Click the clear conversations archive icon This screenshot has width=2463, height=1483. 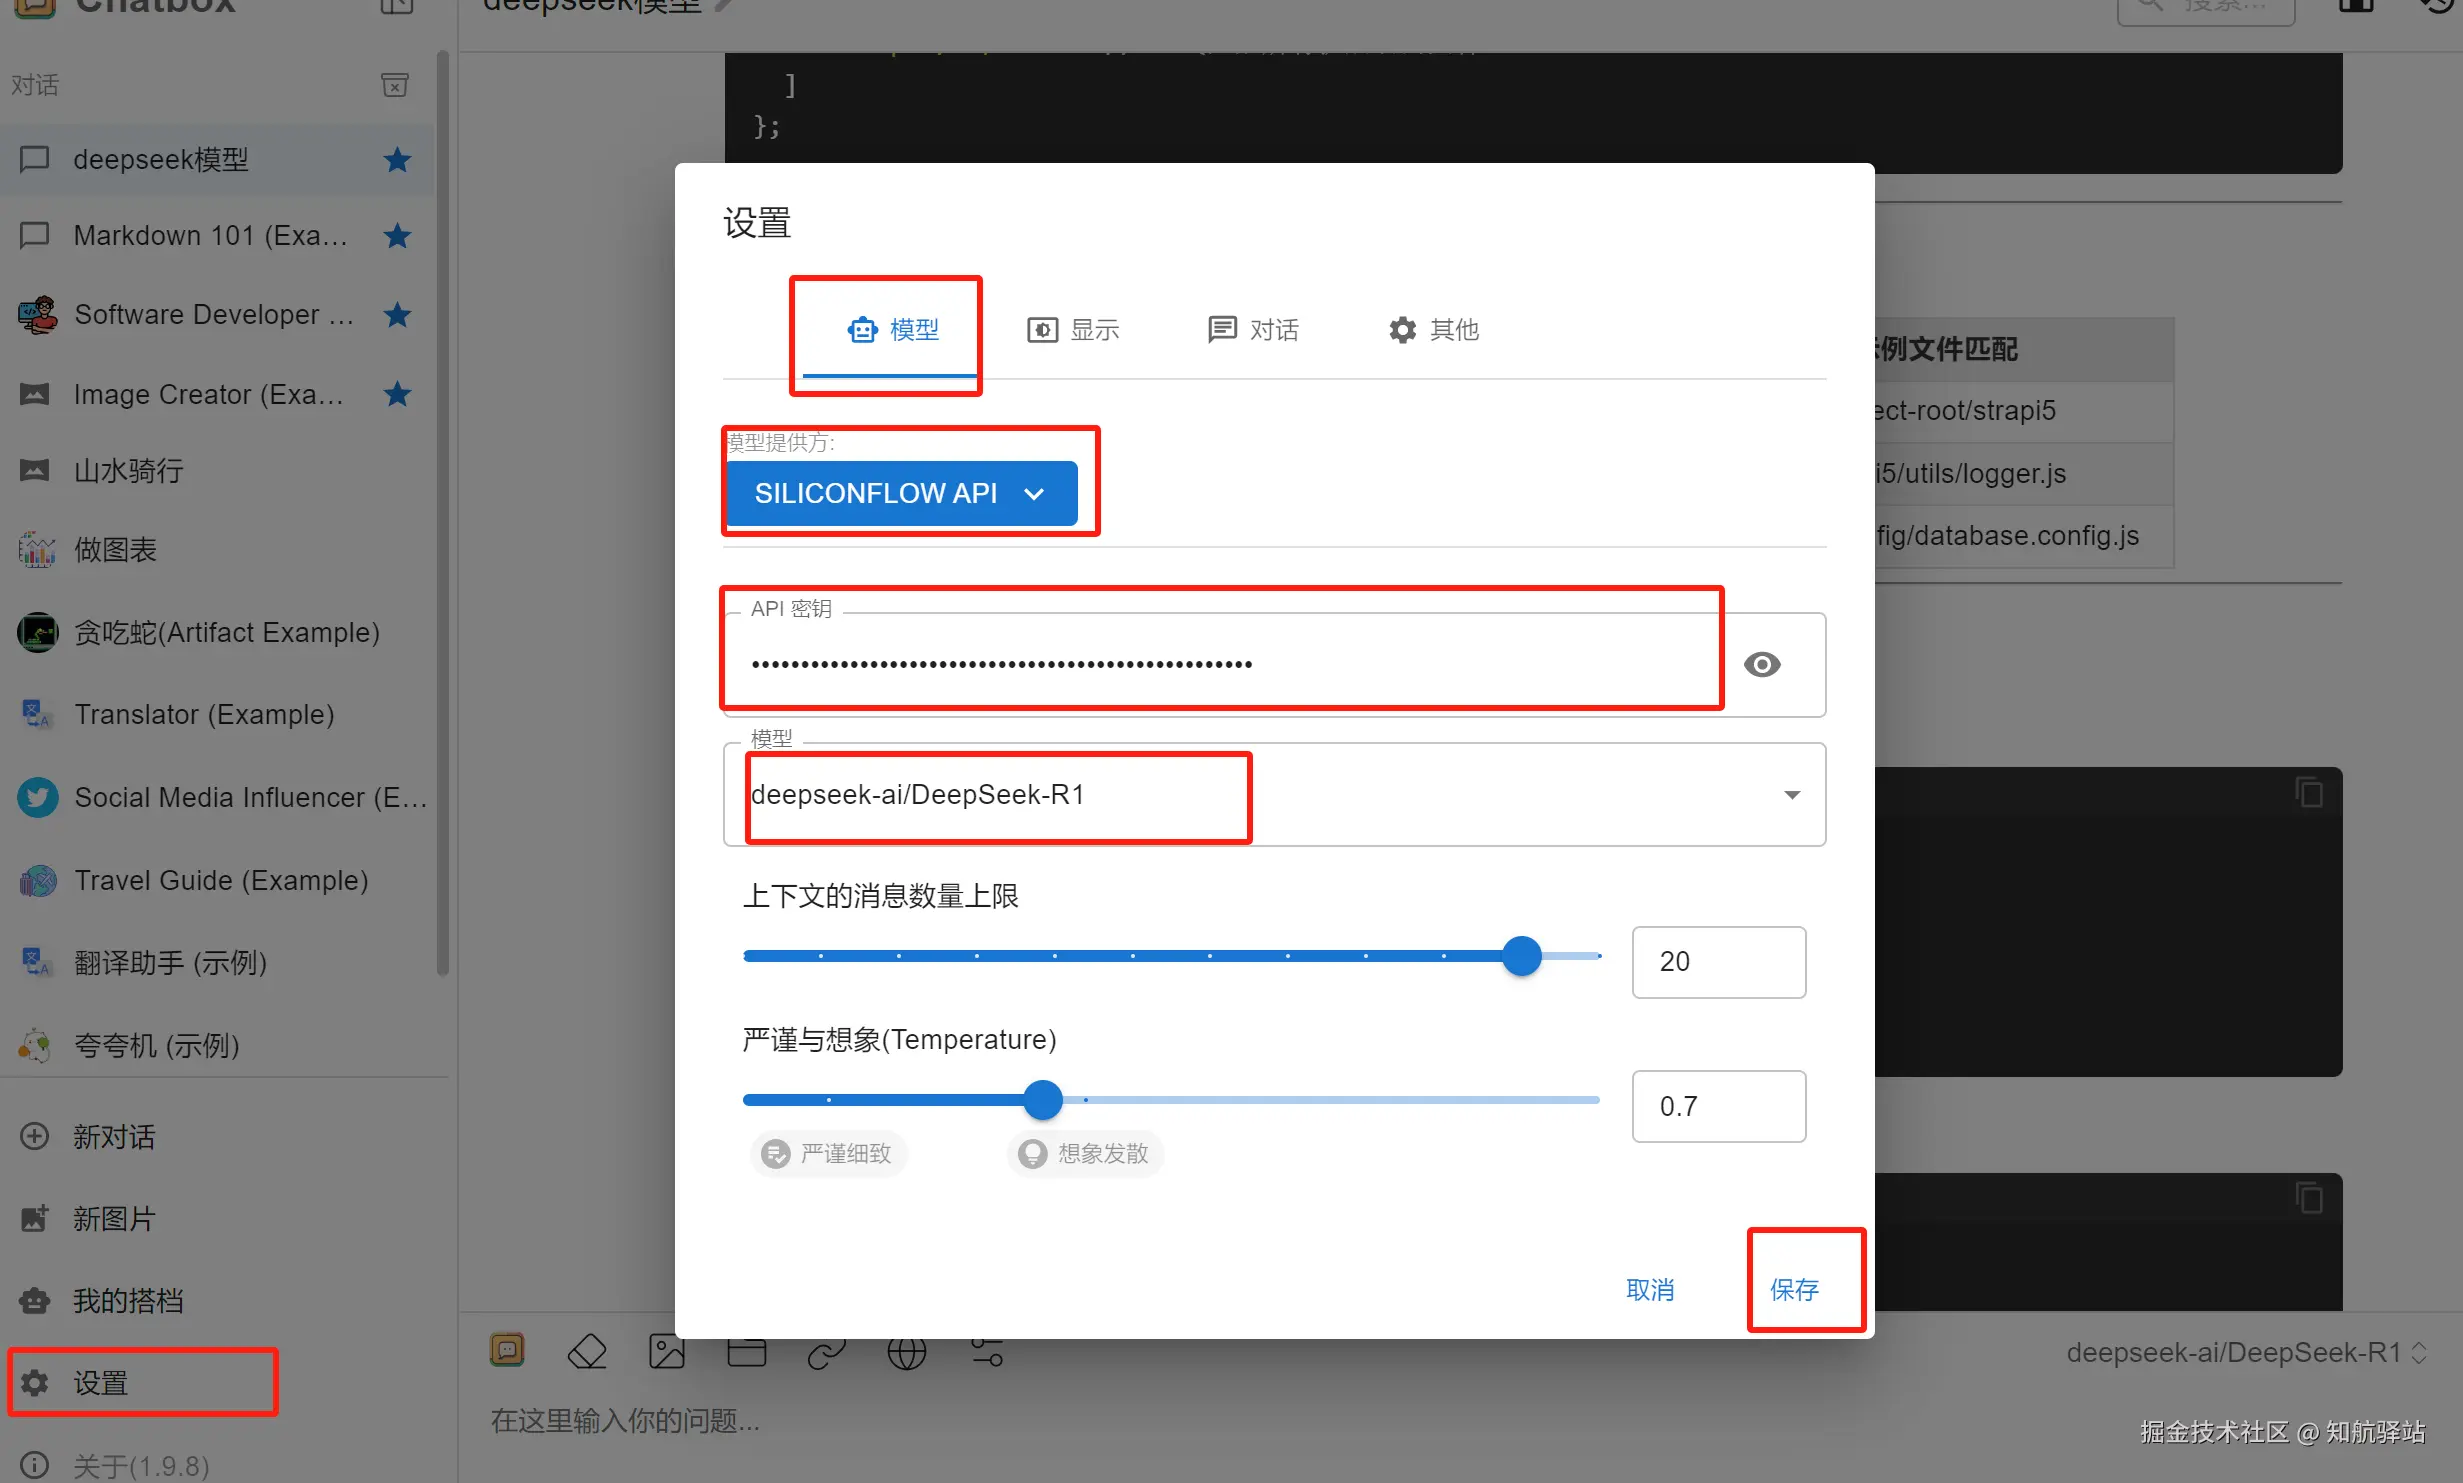tap(395, 85)
